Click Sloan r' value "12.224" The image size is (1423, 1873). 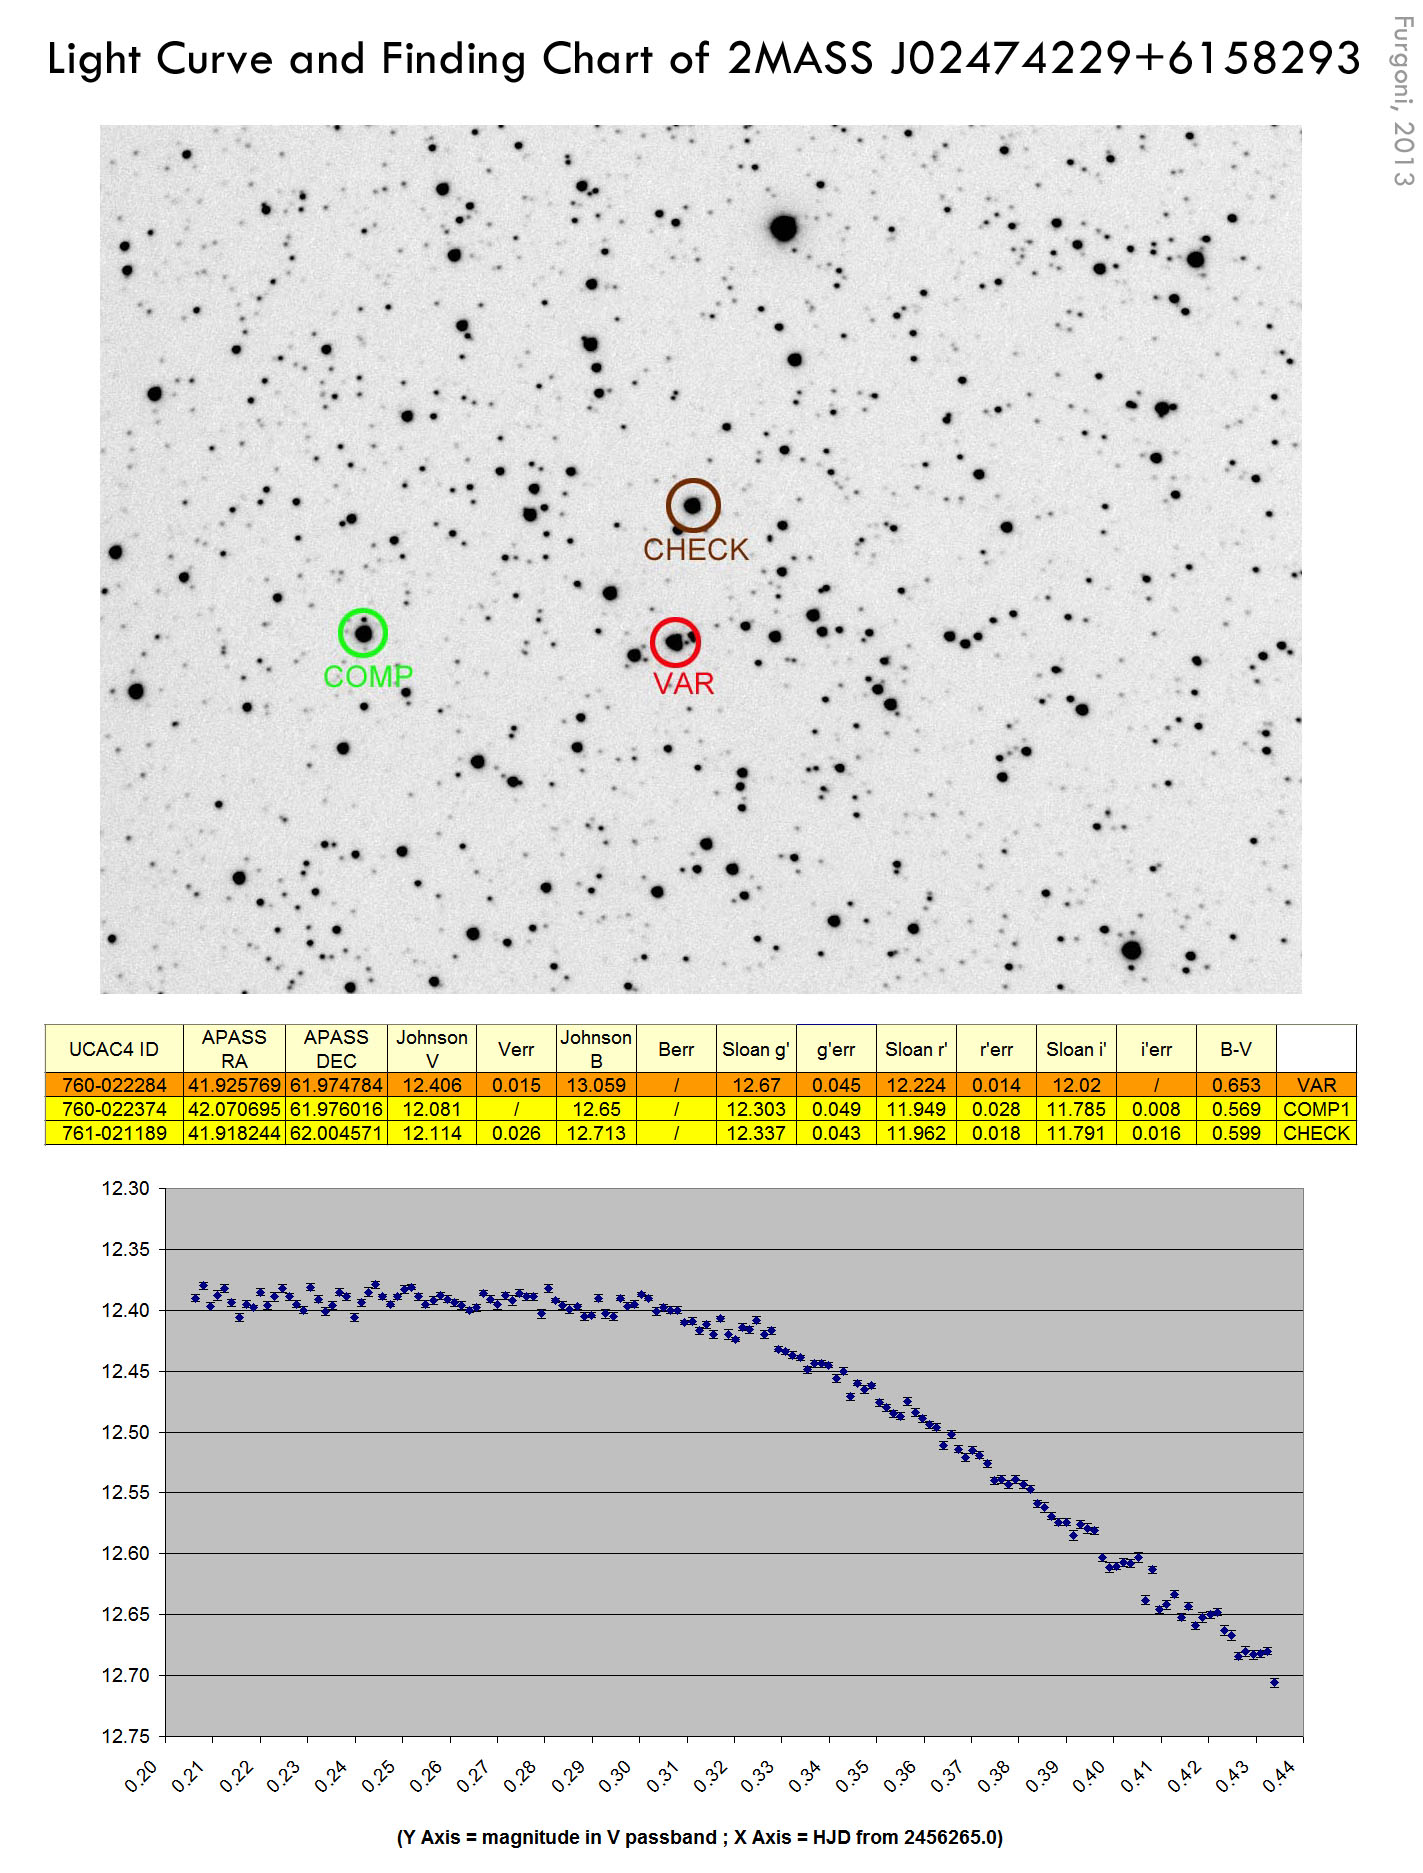pos(916,1085)
